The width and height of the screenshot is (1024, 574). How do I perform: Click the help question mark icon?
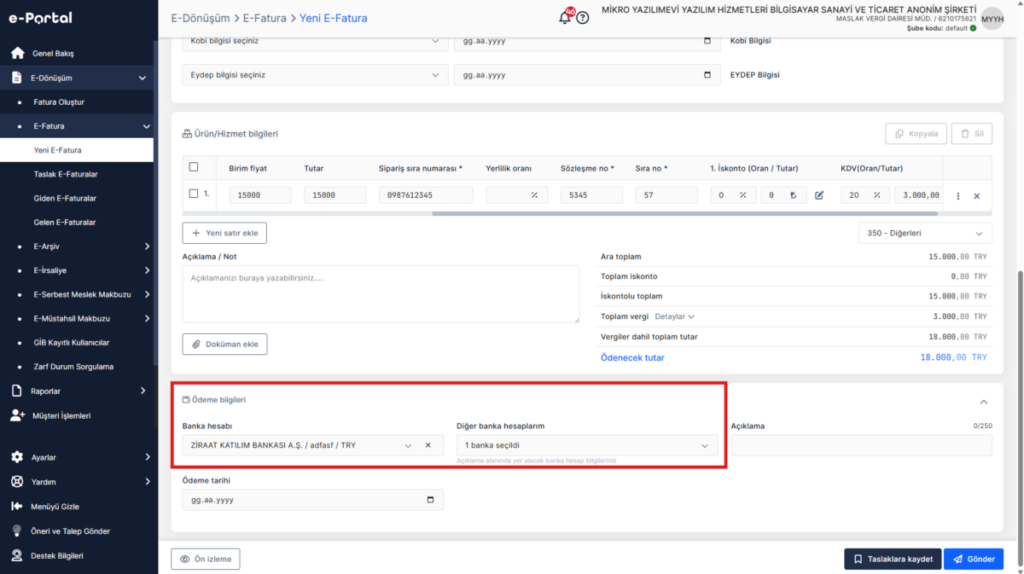click(583, 18)
